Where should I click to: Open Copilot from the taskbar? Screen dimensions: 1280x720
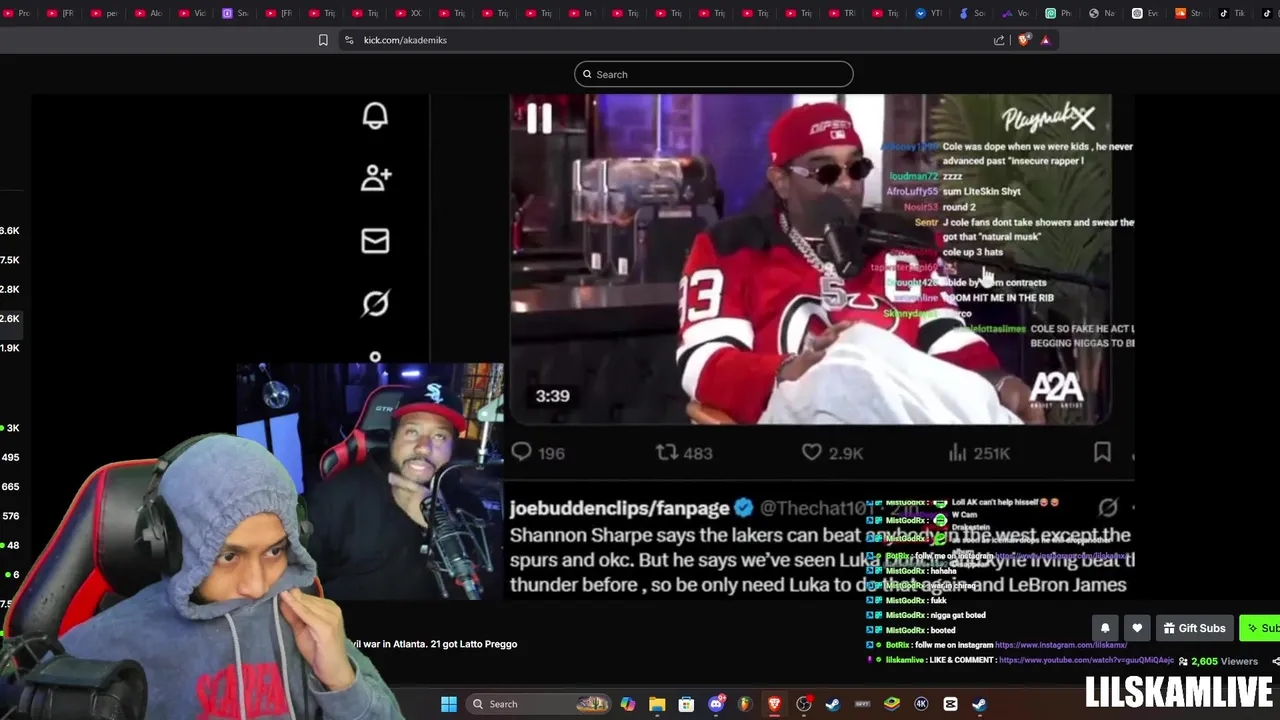coord(627,704)
